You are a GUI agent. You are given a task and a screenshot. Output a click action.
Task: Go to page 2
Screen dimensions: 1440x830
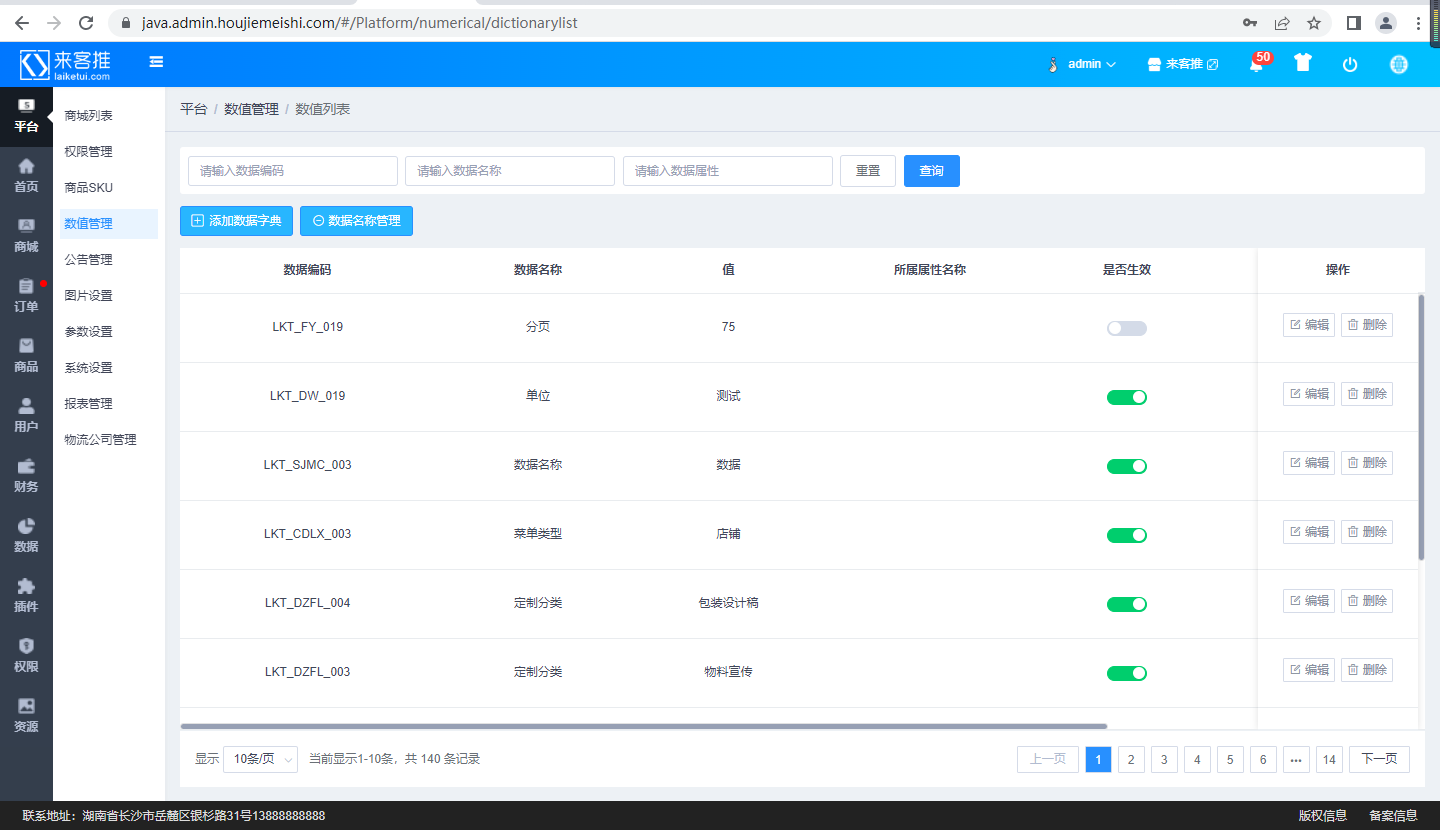coord(1131,759)
